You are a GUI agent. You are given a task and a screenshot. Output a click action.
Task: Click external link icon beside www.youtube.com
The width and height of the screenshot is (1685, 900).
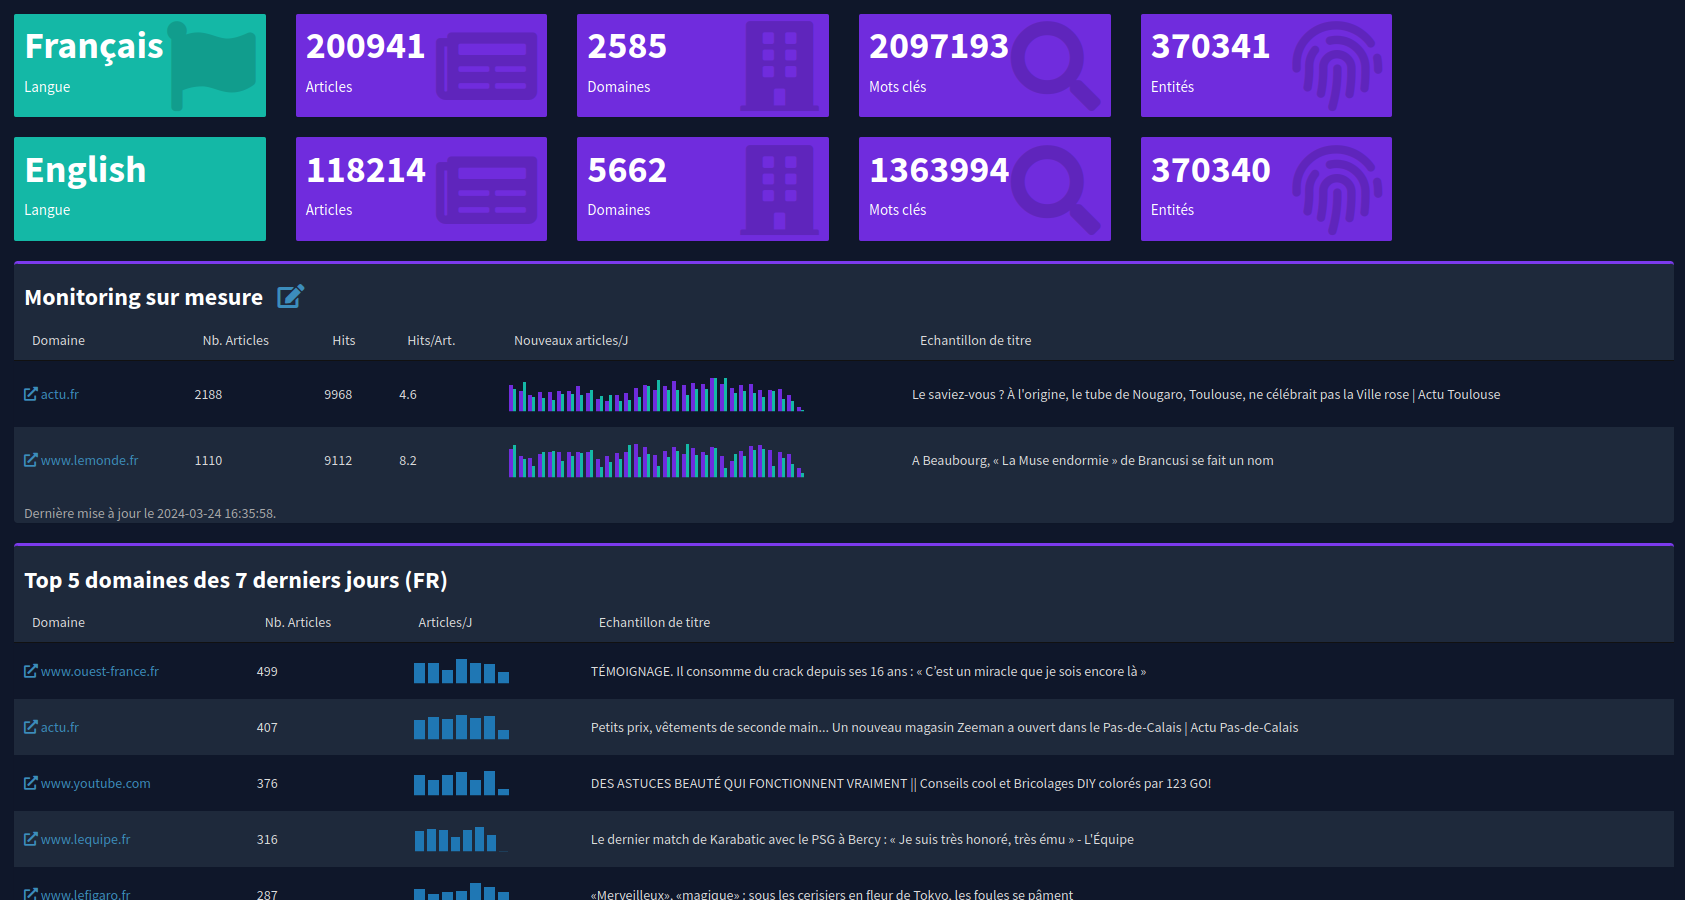coord(31,783)
